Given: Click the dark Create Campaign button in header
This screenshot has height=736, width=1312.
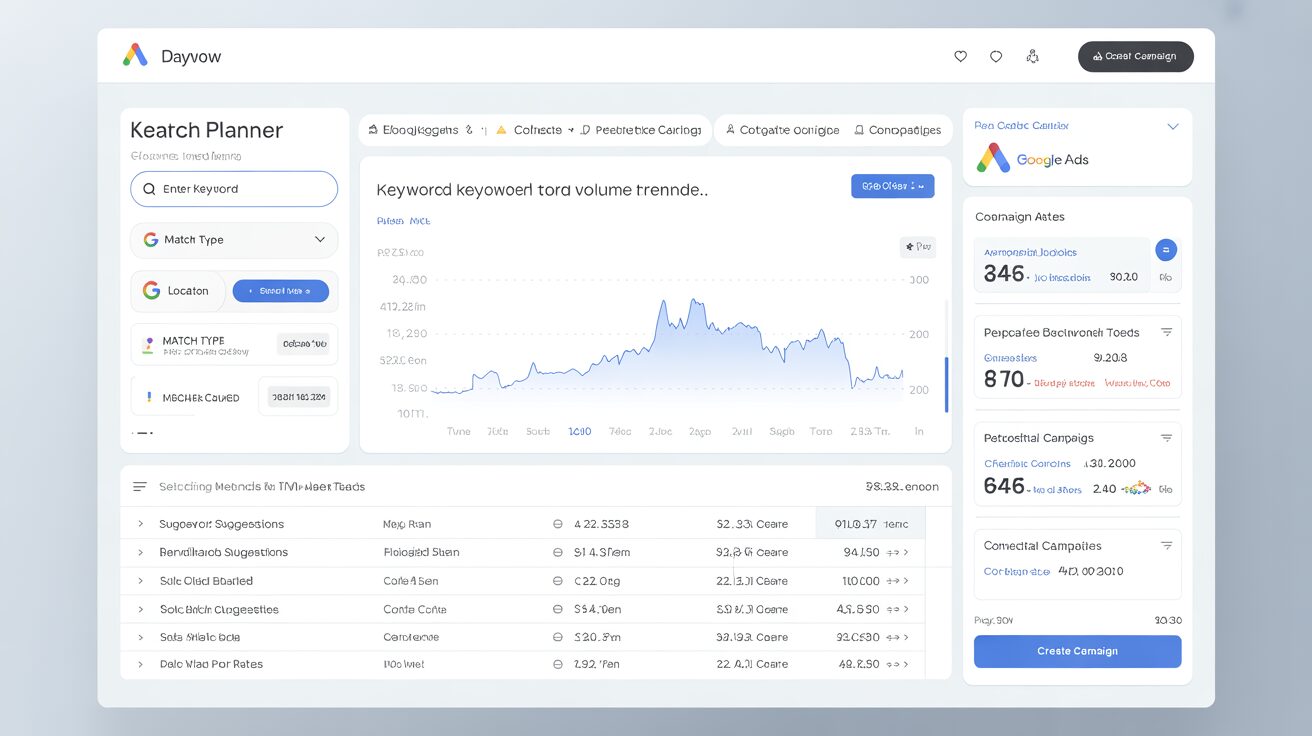Looking at the screenshot, I should pyautogui.click(x=1135, y=57).
